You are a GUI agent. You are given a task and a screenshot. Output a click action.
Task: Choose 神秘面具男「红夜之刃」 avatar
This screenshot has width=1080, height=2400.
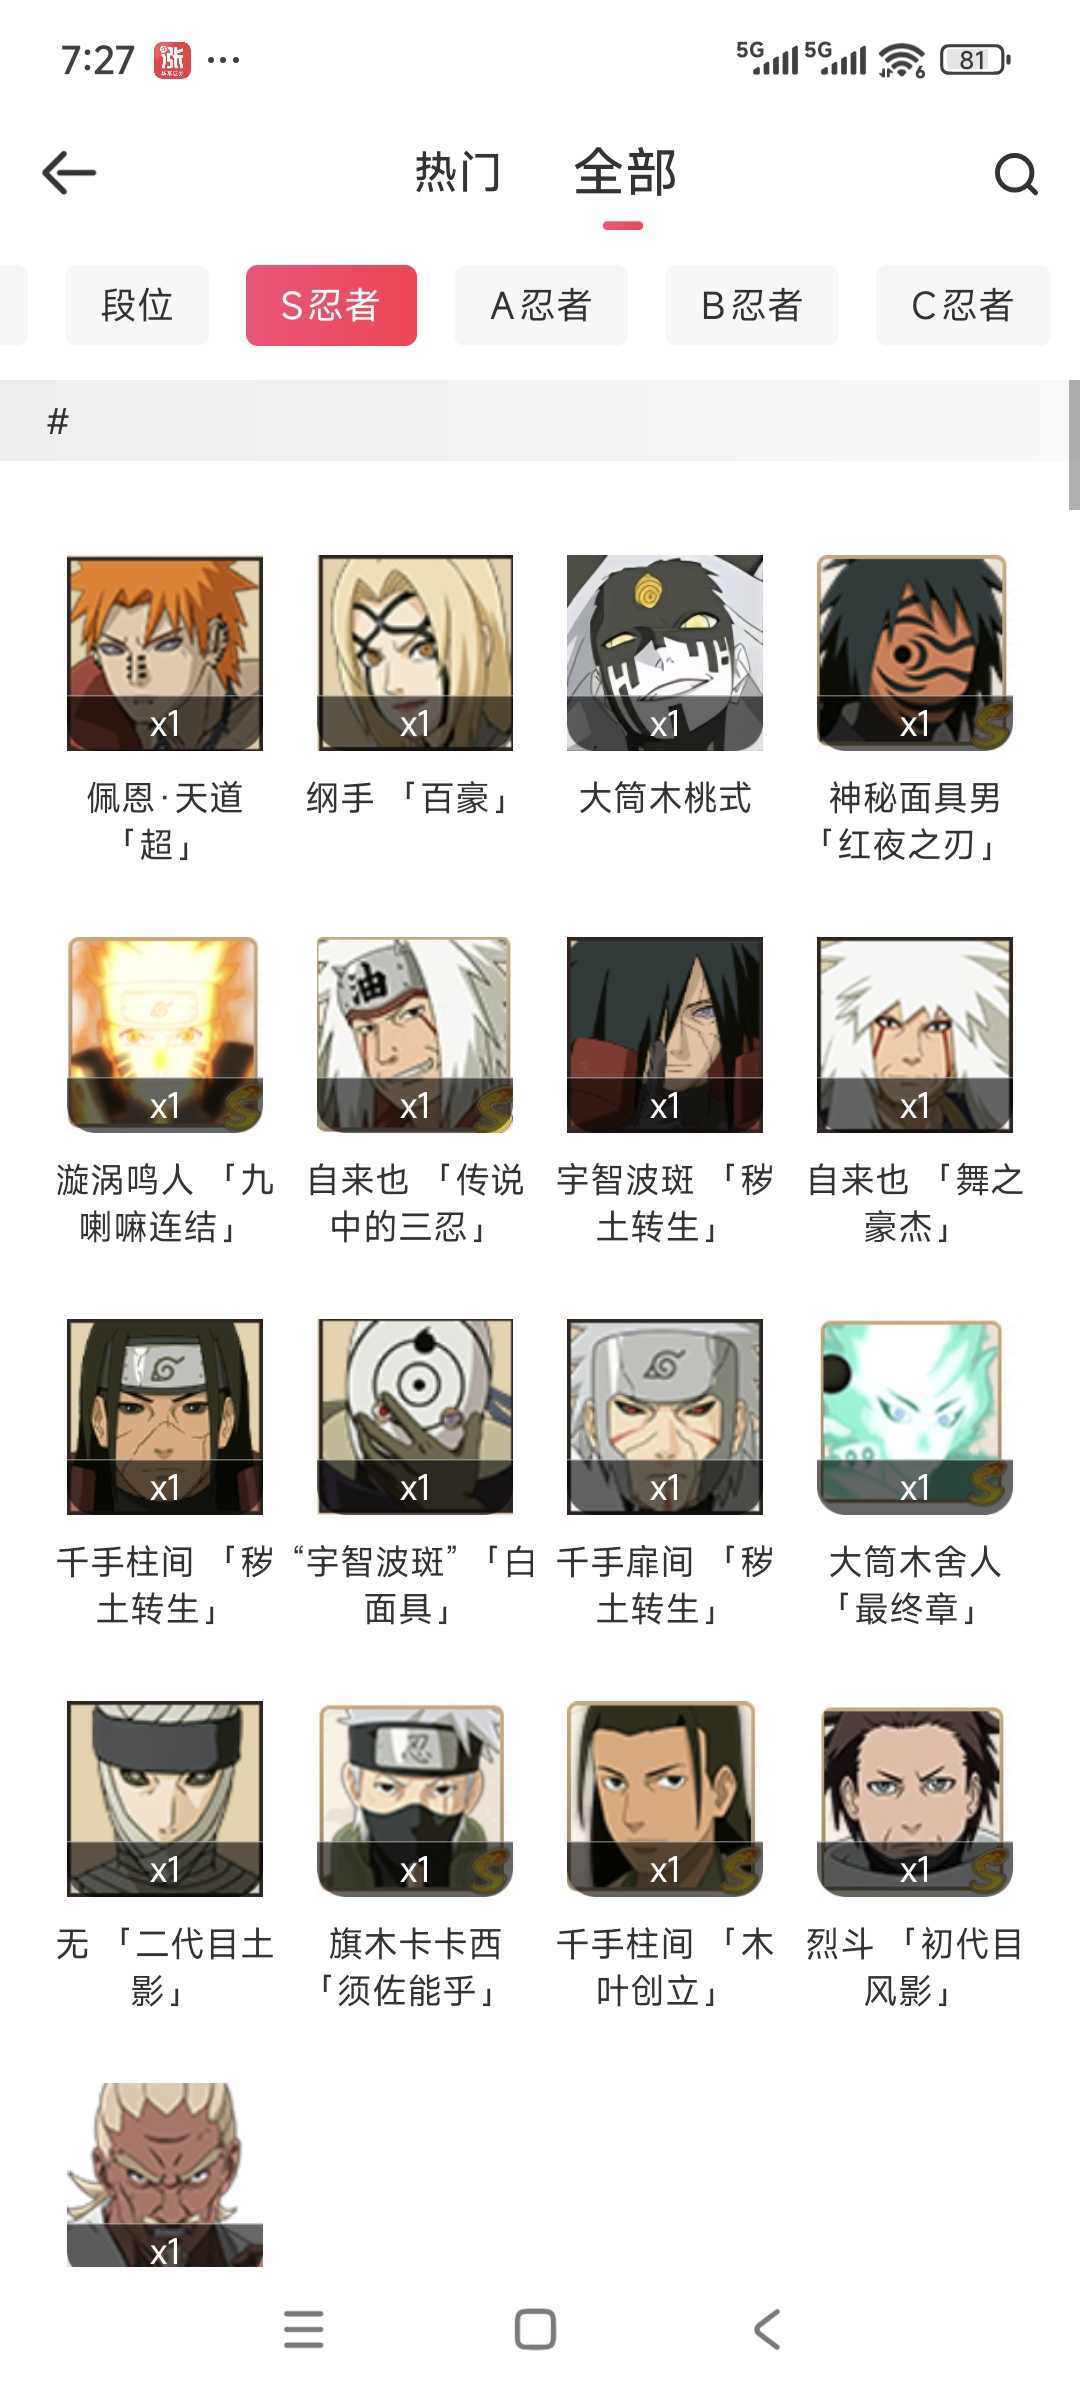(915, 653)
